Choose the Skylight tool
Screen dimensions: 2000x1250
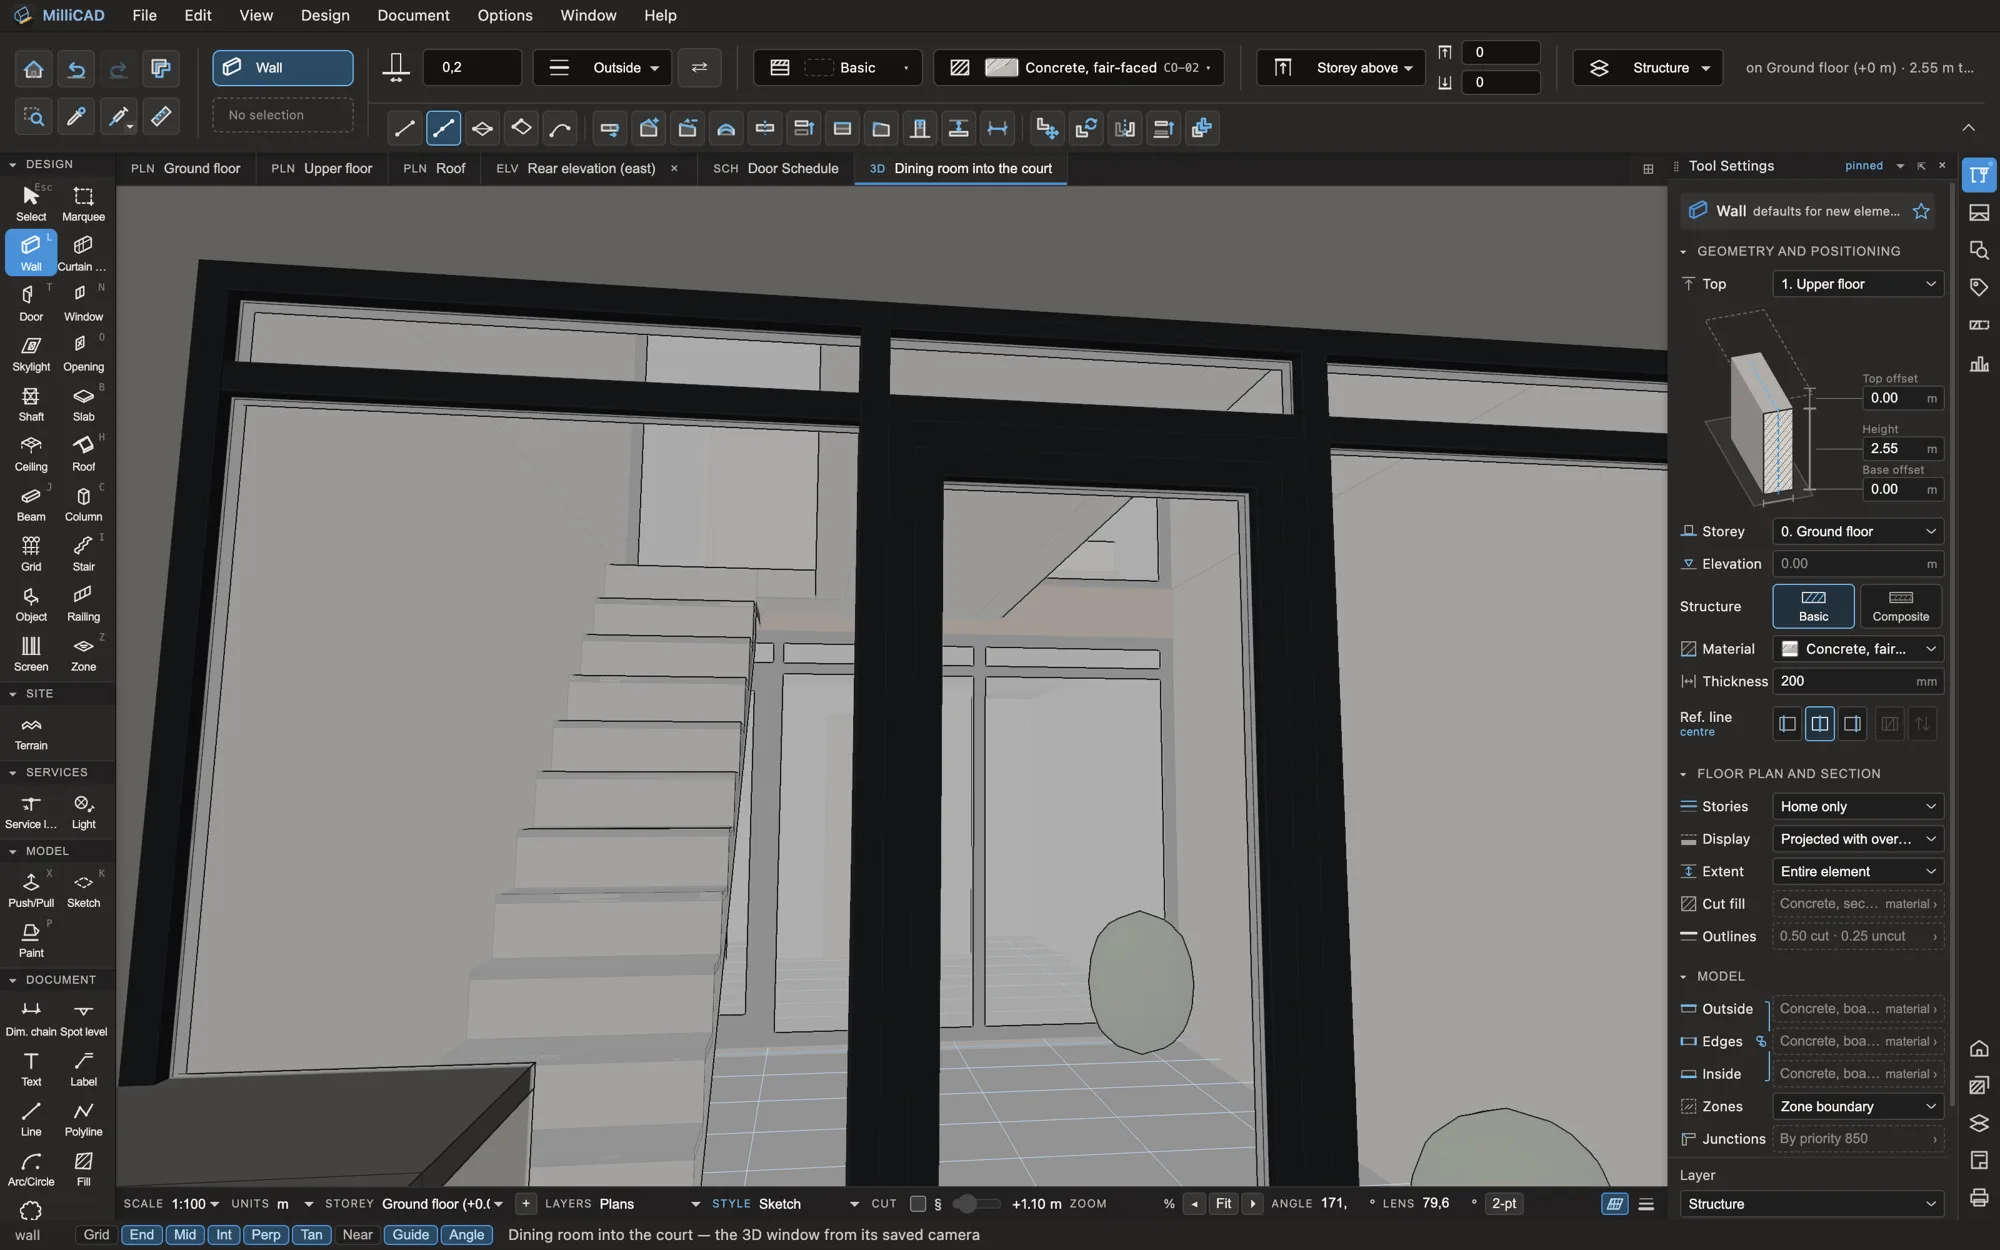click(31, 352)
